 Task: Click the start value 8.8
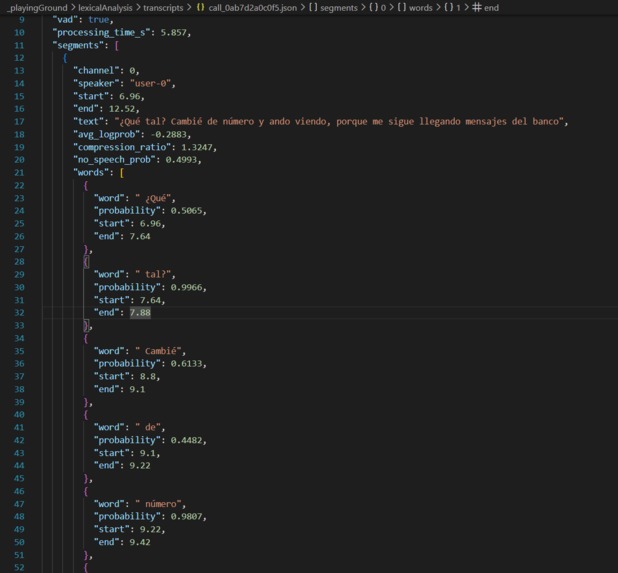click(x=148, y=377)
